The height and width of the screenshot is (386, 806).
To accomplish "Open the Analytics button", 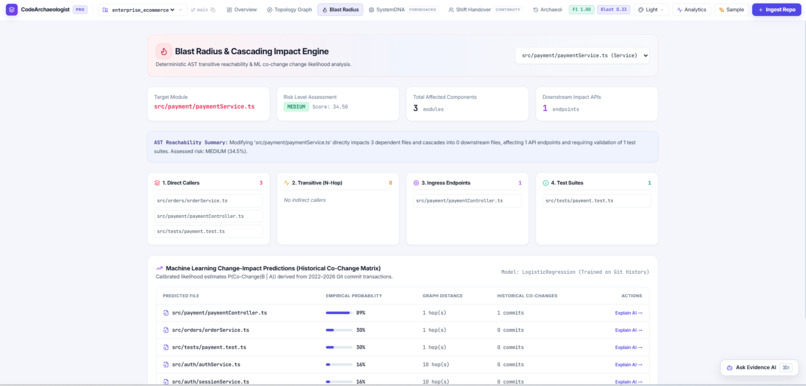I will [x=692, y=10].
